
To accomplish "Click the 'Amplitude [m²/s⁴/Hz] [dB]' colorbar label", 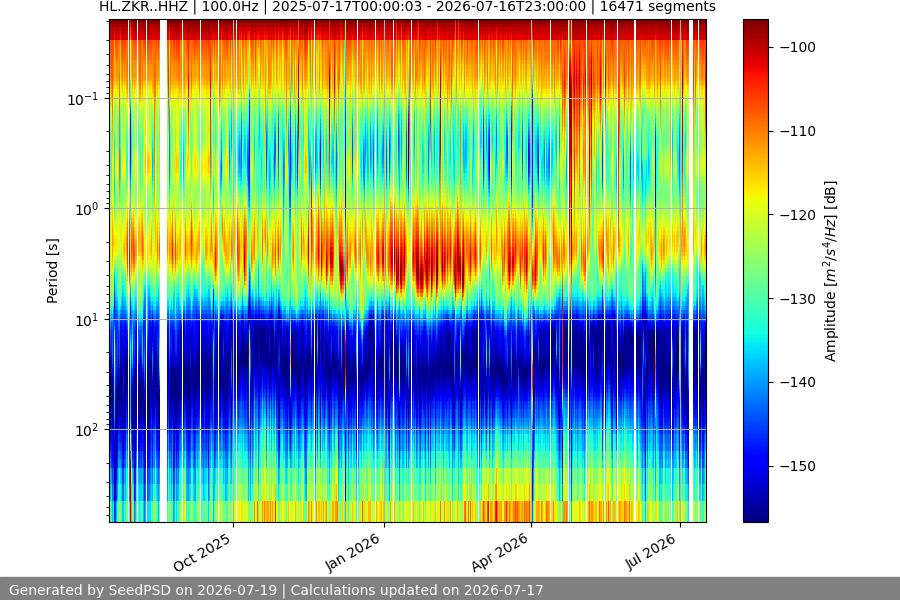I will point(831,271).
